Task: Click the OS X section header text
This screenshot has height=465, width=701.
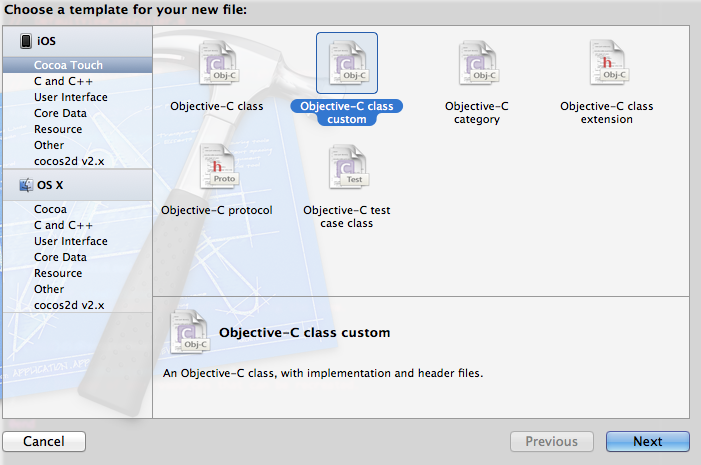Action: click(50, 186)
